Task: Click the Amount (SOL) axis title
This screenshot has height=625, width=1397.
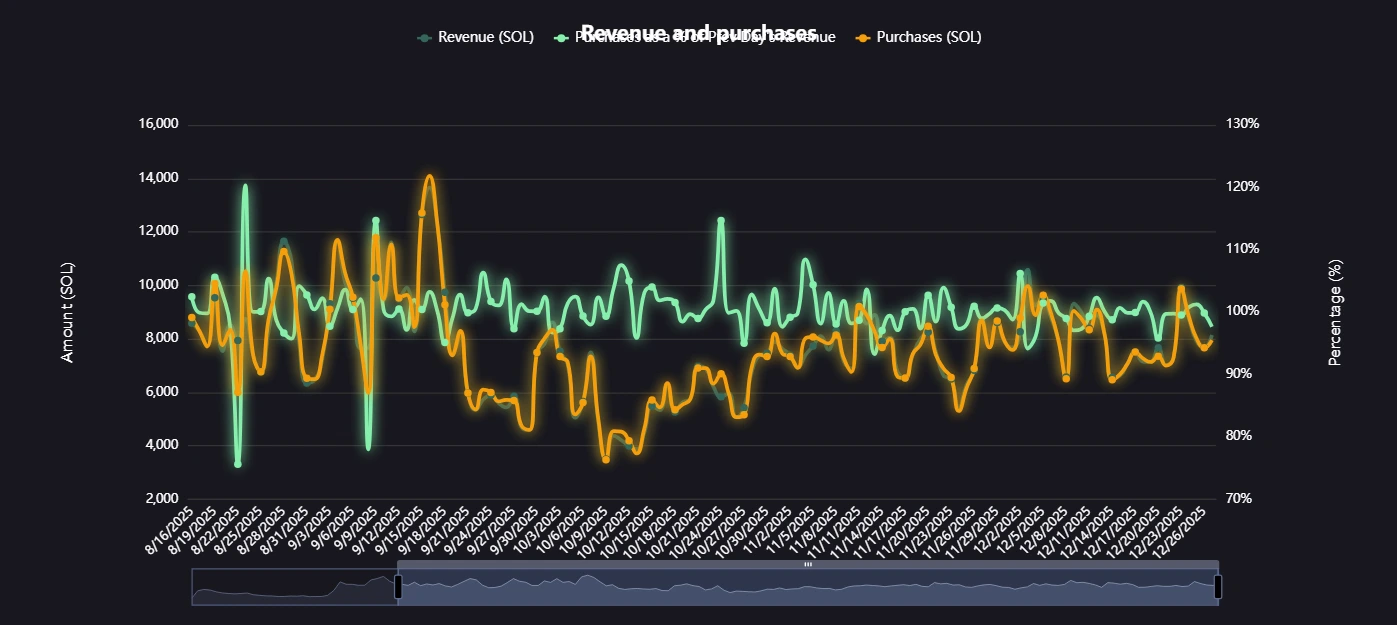Action: (67, 310)
